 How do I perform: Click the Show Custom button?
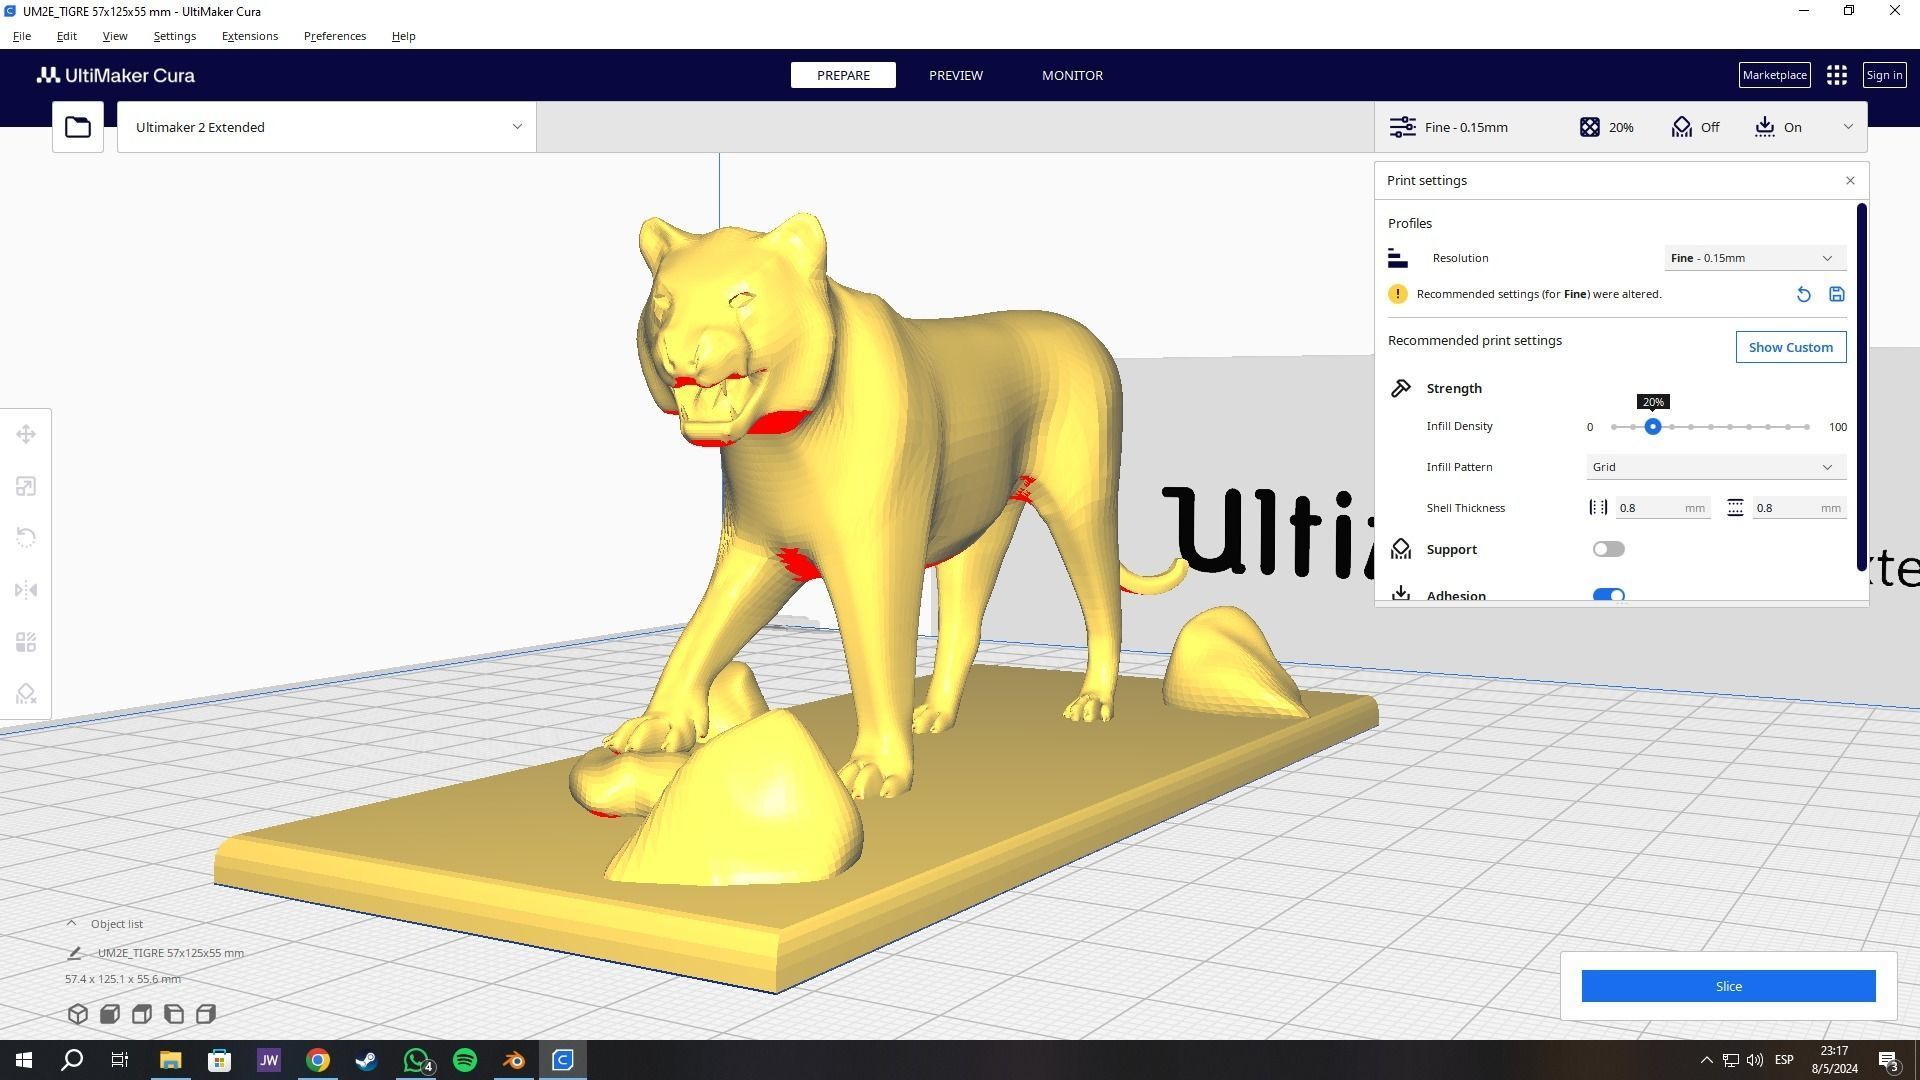click(x=1791, y=347)
